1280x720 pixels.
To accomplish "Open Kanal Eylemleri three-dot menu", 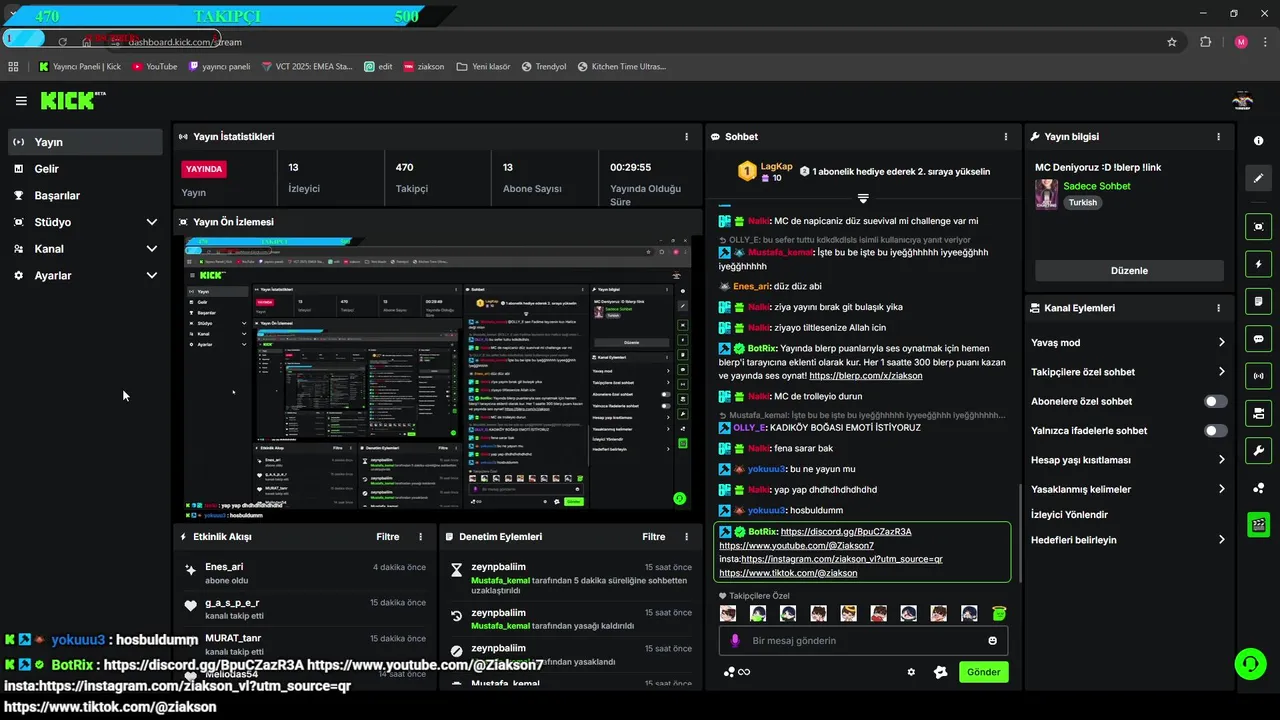I will pyautogui.click(x=1218, y=309).
